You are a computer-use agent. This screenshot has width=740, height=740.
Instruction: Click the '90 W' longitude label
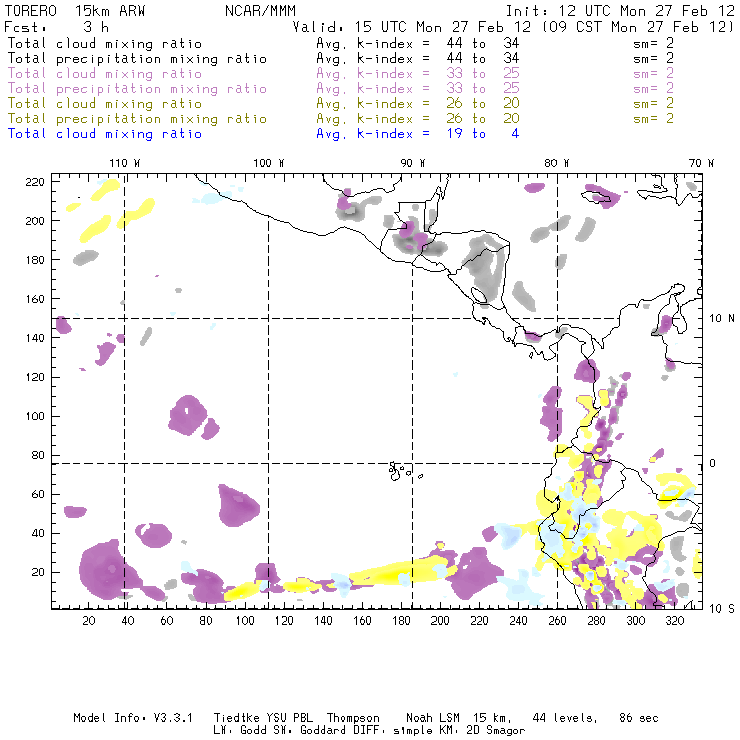(x=413, y=163)
